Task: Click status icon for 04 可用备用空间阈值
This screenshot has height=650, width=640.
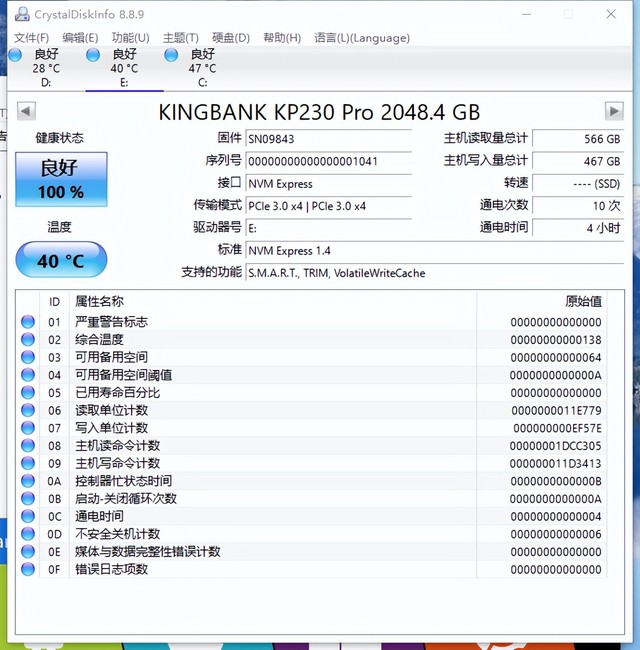Action: [x=28, y=375]
